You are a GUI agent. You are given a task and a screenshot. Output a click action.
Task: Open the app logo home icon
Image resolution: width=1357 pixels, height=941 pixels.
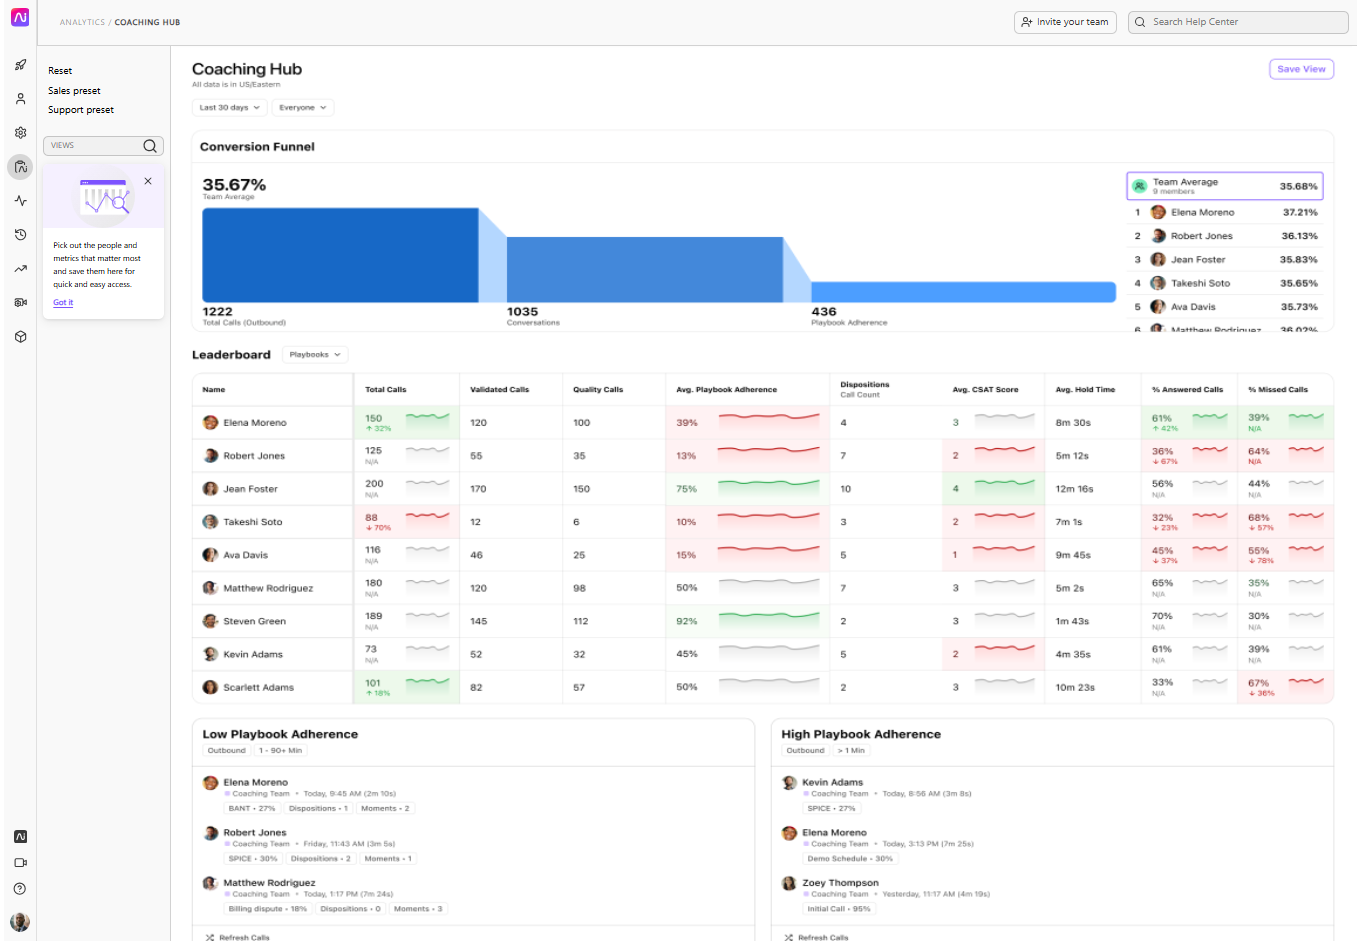click(20, 18)
